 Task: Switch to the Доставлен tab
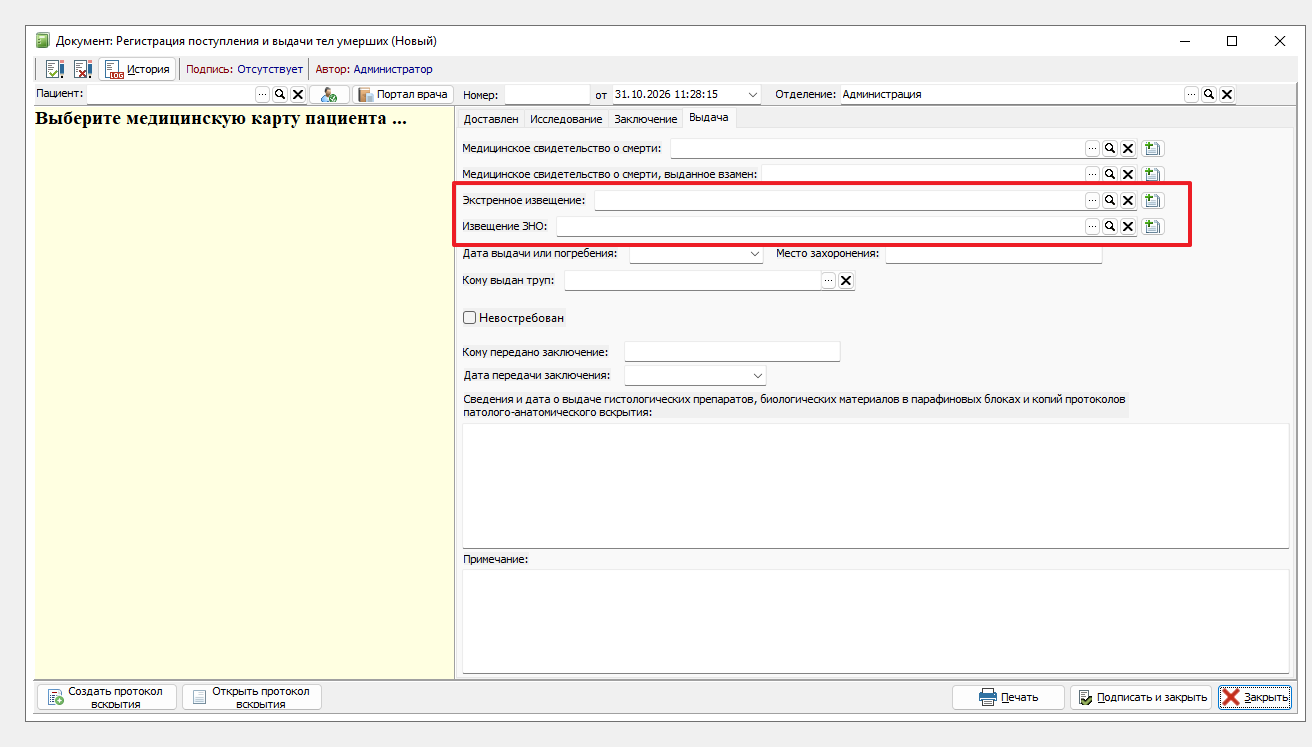pos(491,119)
